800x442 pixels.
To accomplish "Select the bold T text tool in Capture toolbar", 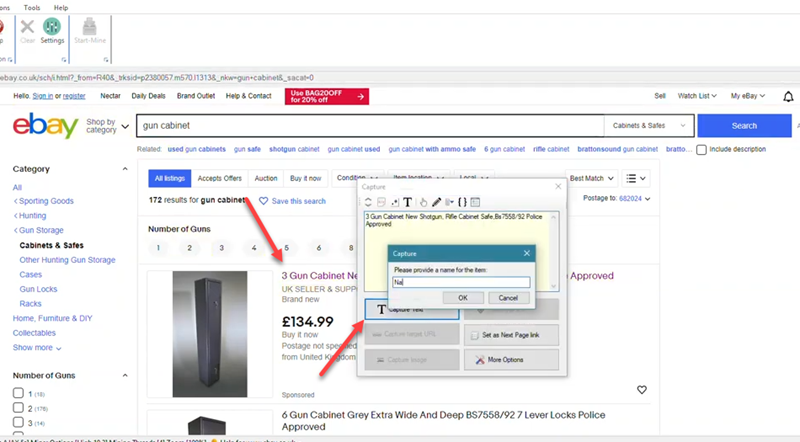I will tap(408, 202).
